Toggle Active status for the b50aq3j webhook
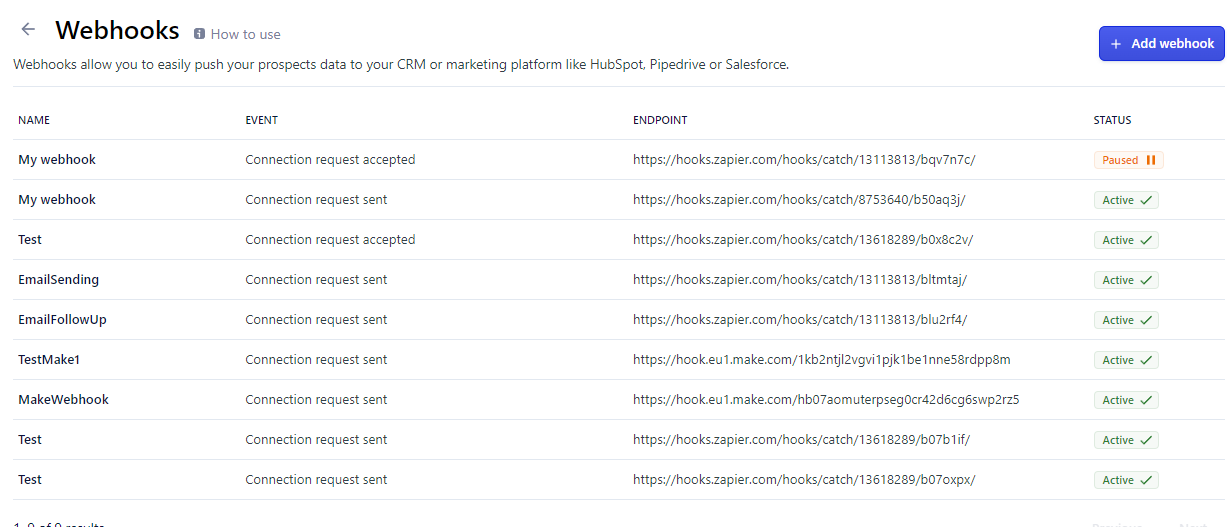The image size is (1227, 527). [1126, 200]
